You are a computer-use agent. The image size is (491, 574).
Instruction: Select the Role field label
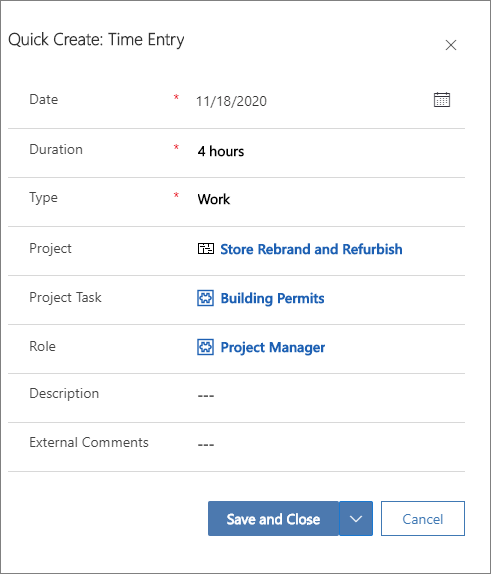pos(42,346)
